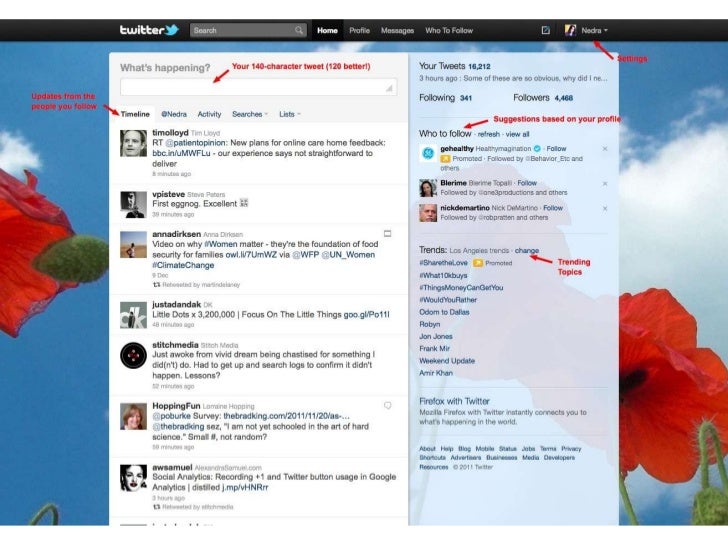This screenshot has height=546, width=728.
Task: Click the media icon on annadirksen's tweet
Action: point(387,234)
